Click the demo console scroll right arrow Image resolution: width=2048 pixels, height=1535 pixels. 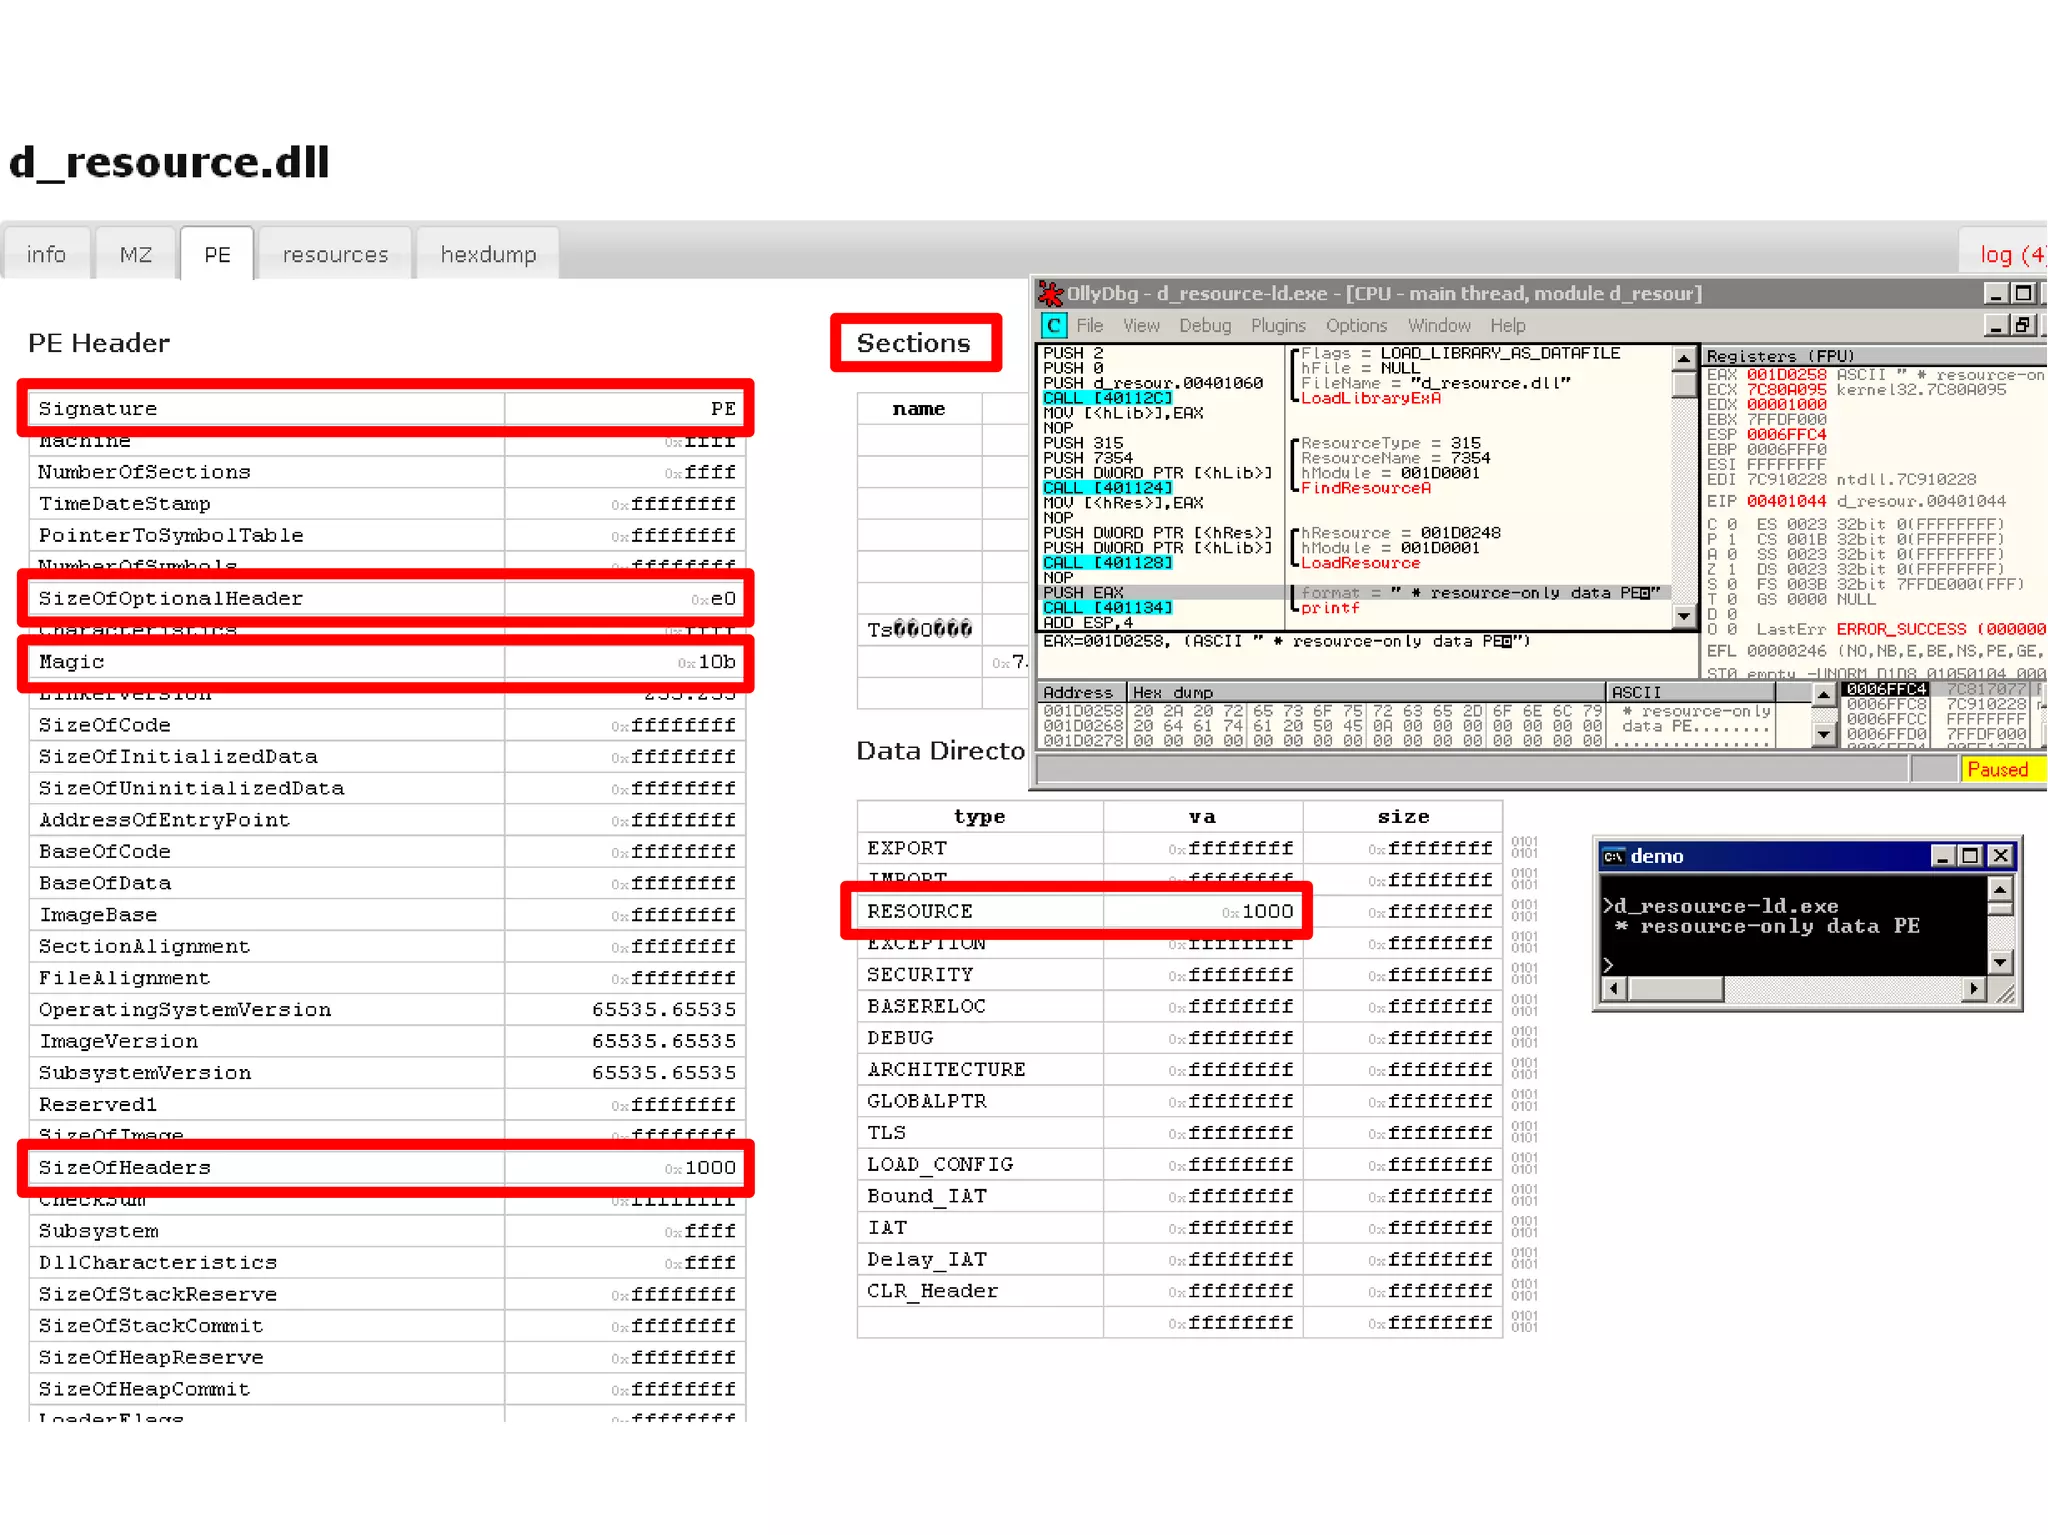click(1973, 990)
